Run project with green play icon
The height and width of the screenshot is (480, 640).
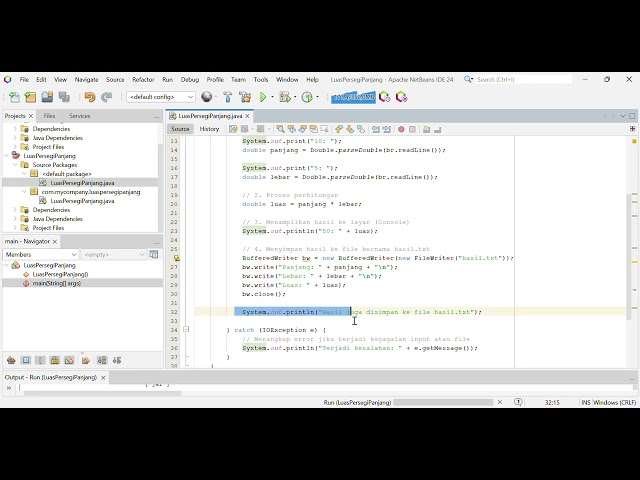click(263, 97)
